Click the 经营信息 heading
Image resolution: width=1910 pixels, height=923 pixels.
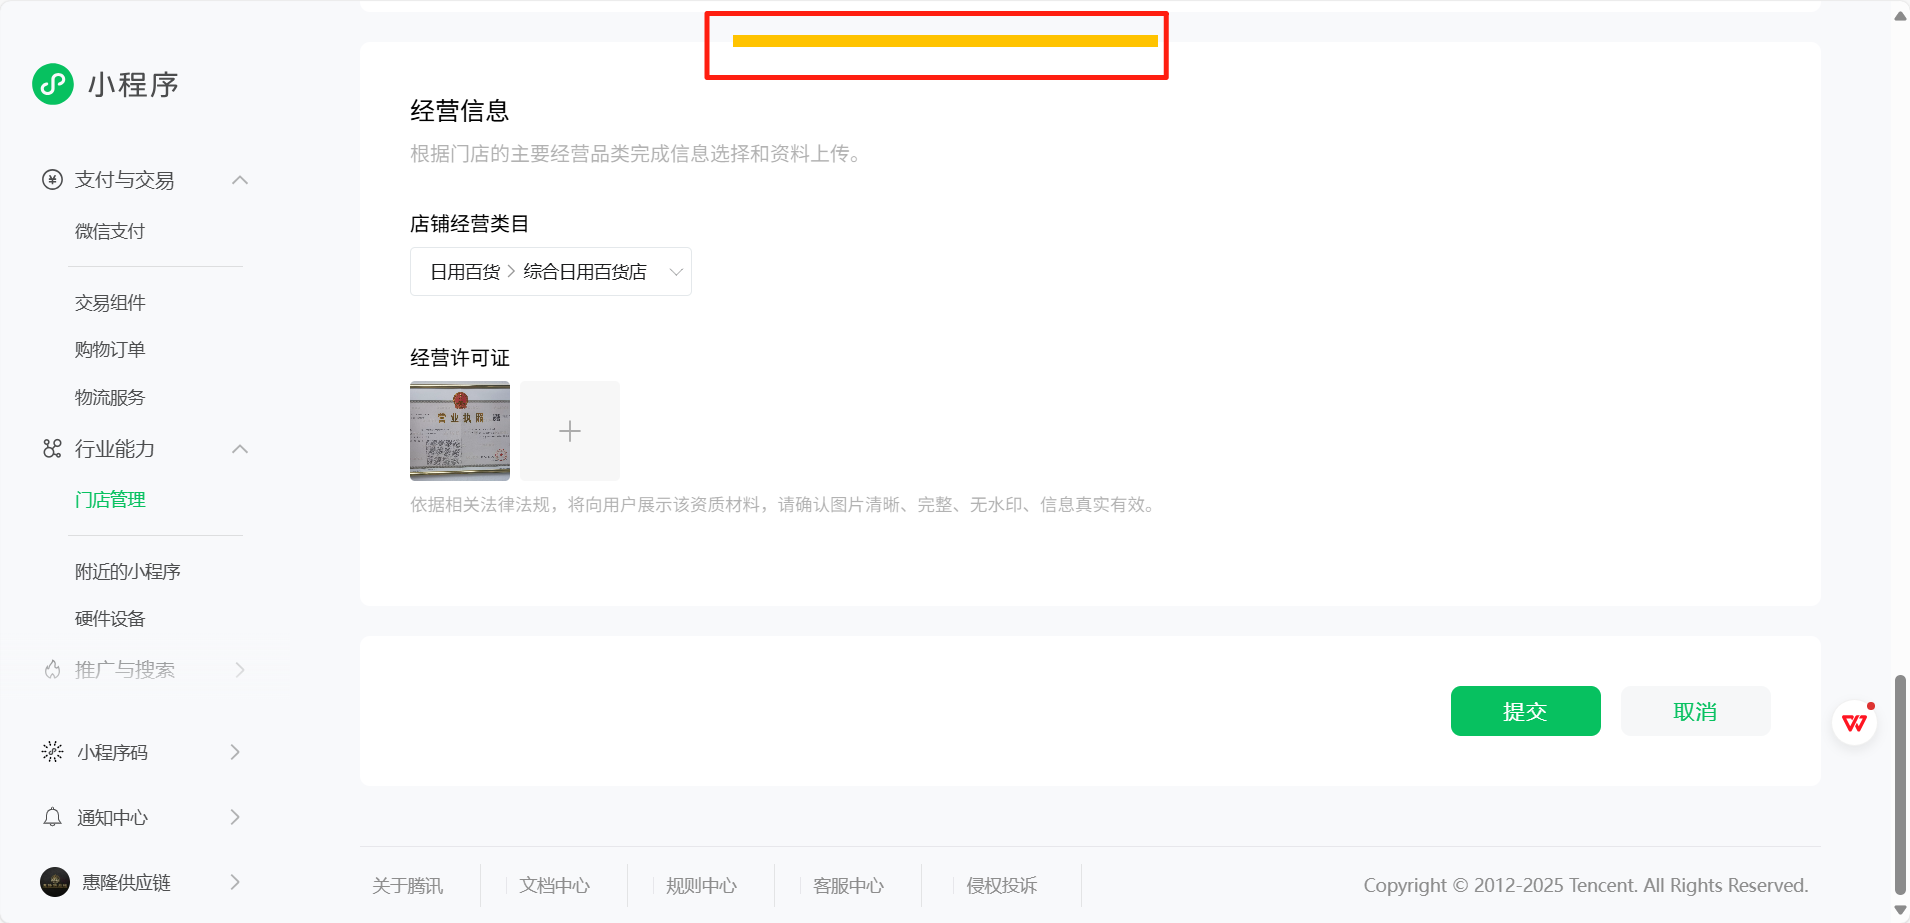click(x=460, y=111)
